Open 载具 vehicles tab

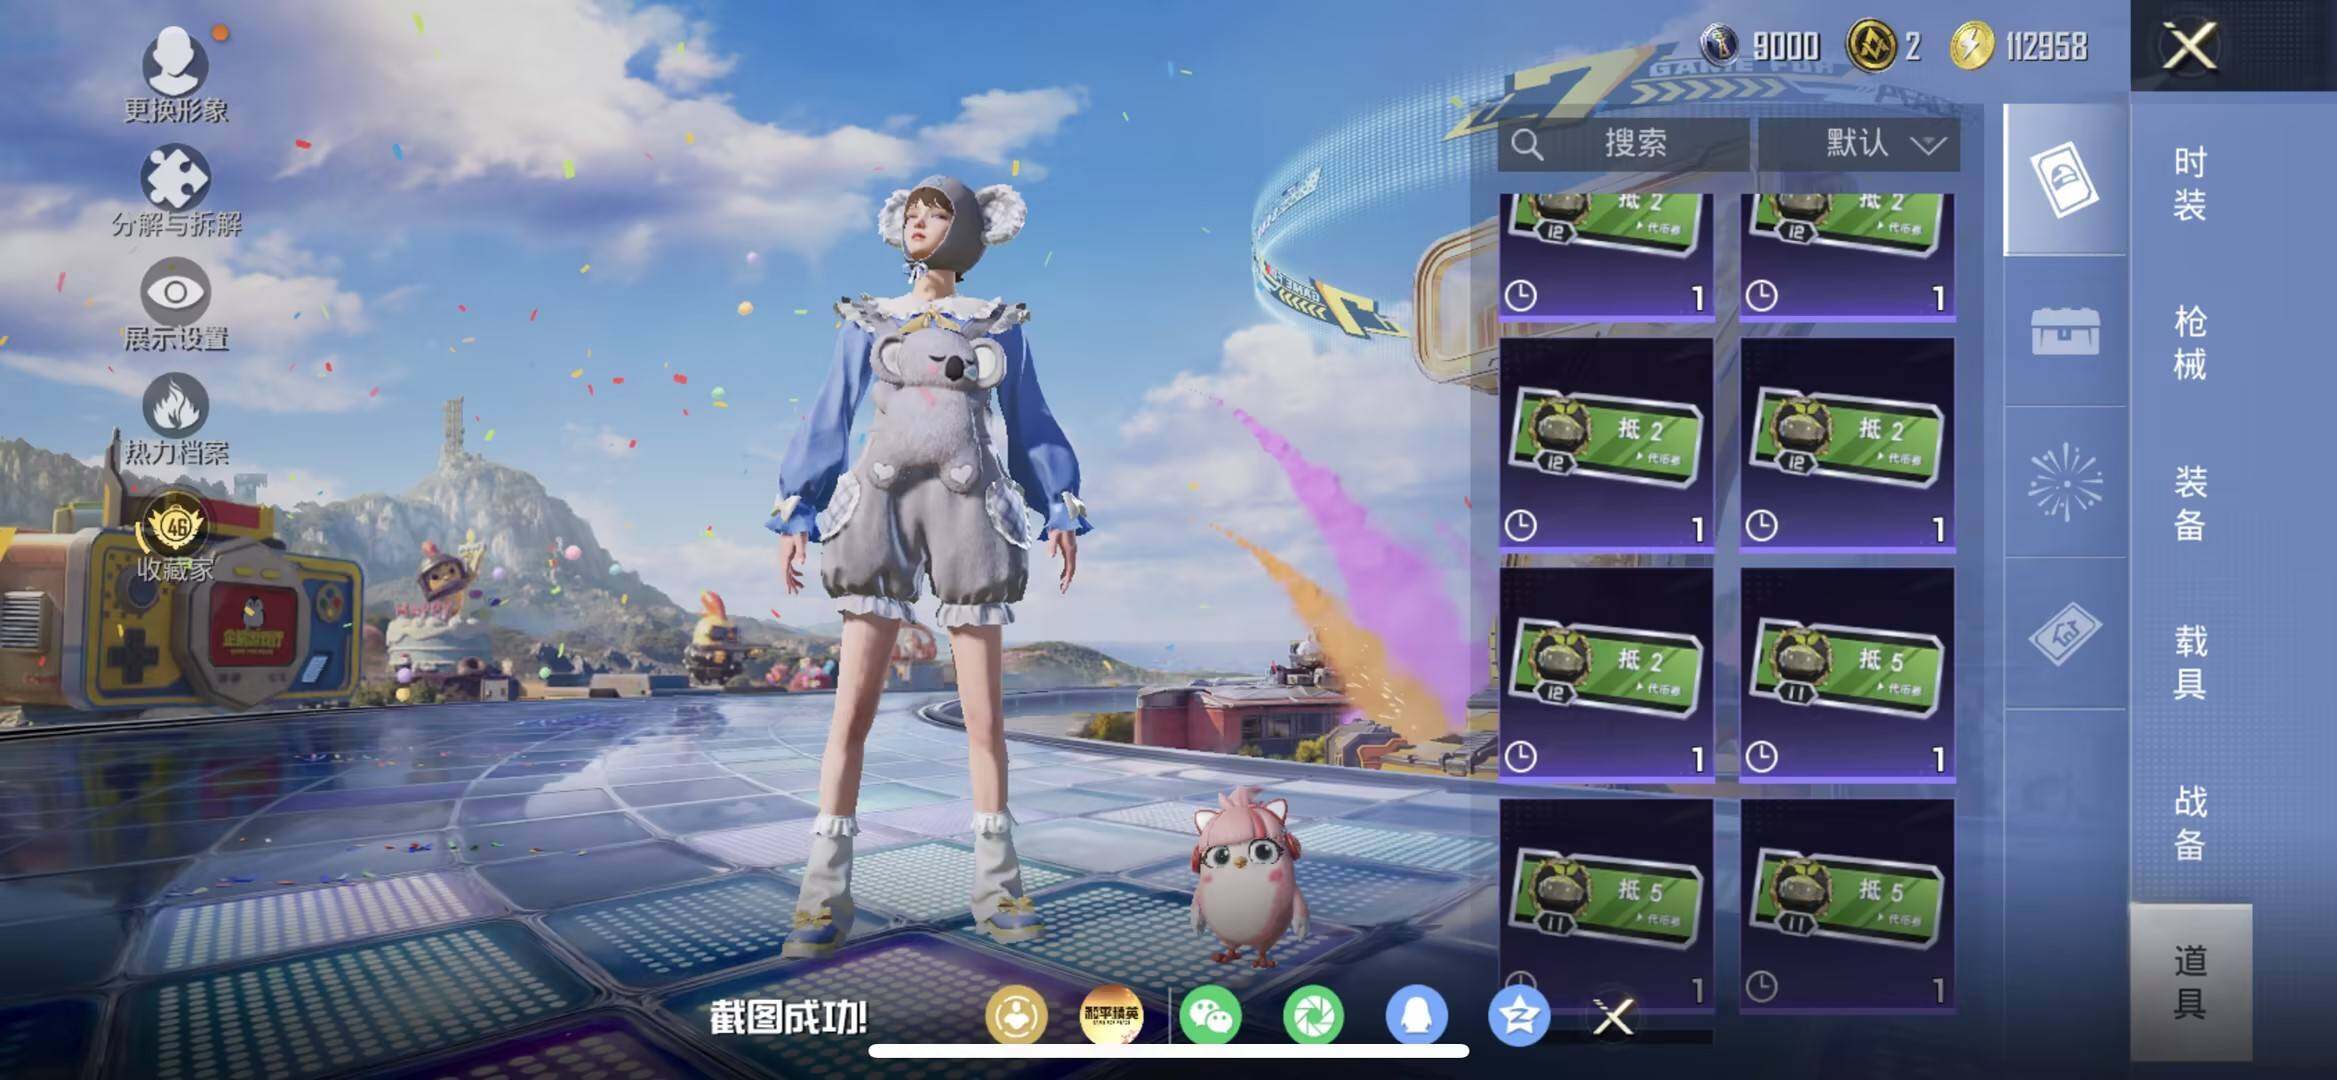2189,662
